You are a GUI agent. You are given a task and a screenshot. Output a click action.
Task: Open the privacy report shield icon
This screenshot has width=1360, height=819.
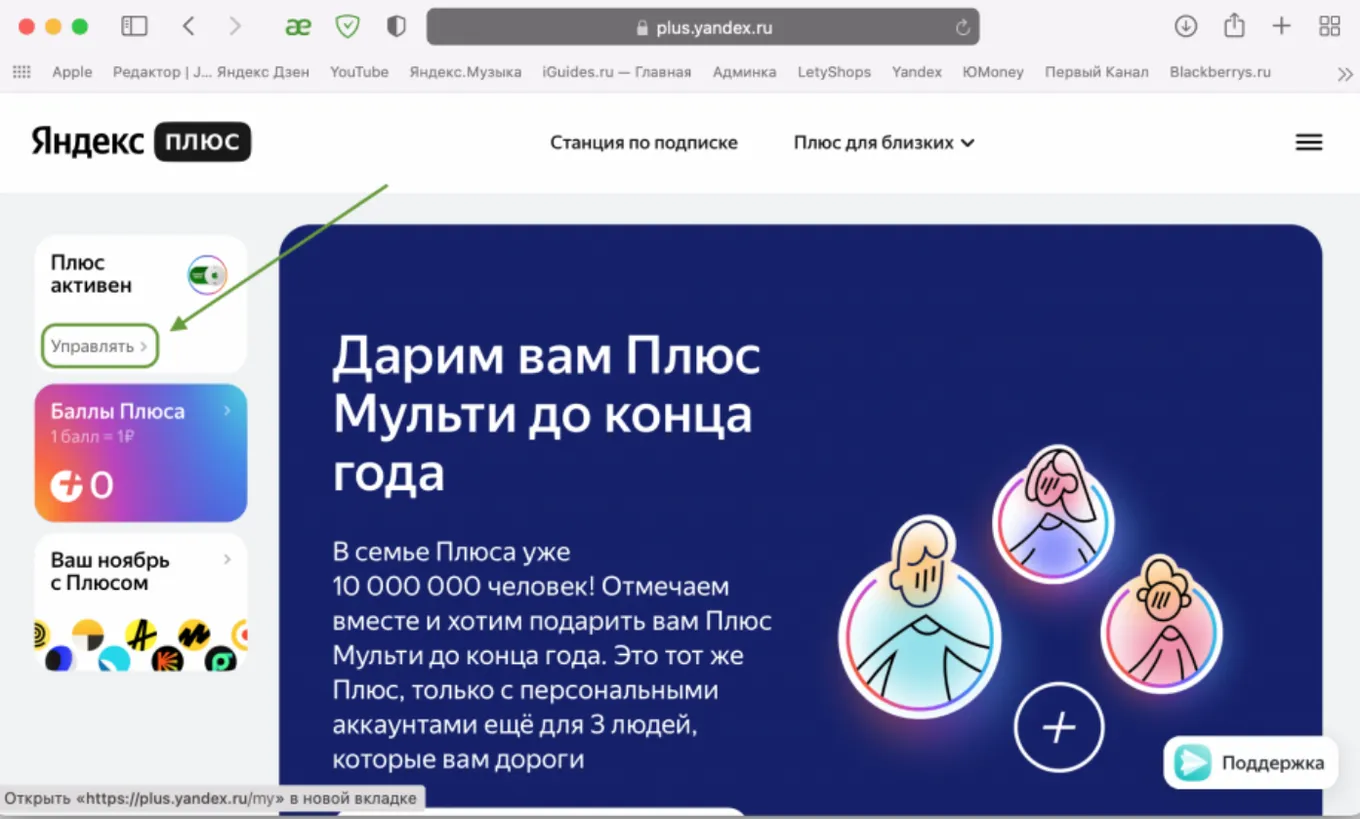396,27
